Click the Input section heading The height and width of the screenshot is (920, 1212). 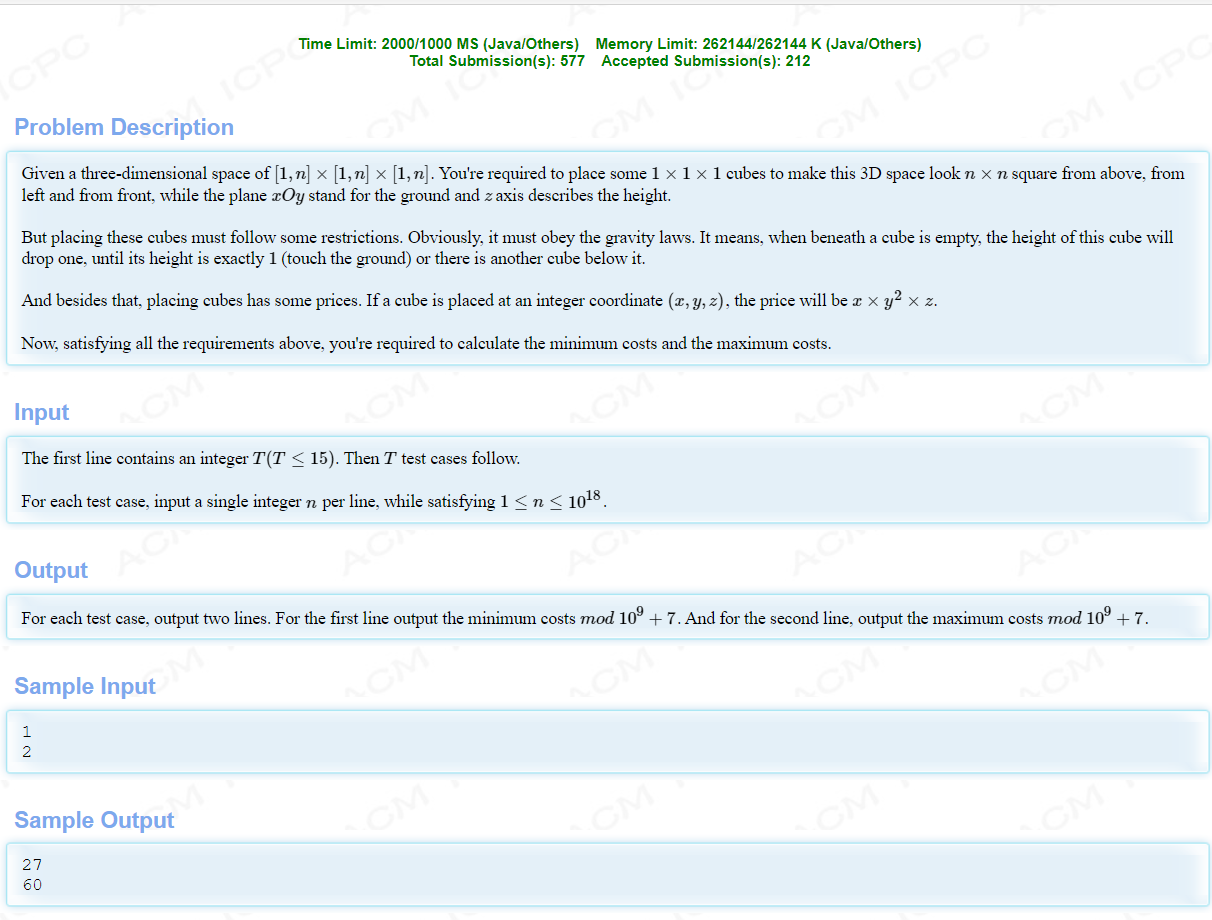(41, 412)
